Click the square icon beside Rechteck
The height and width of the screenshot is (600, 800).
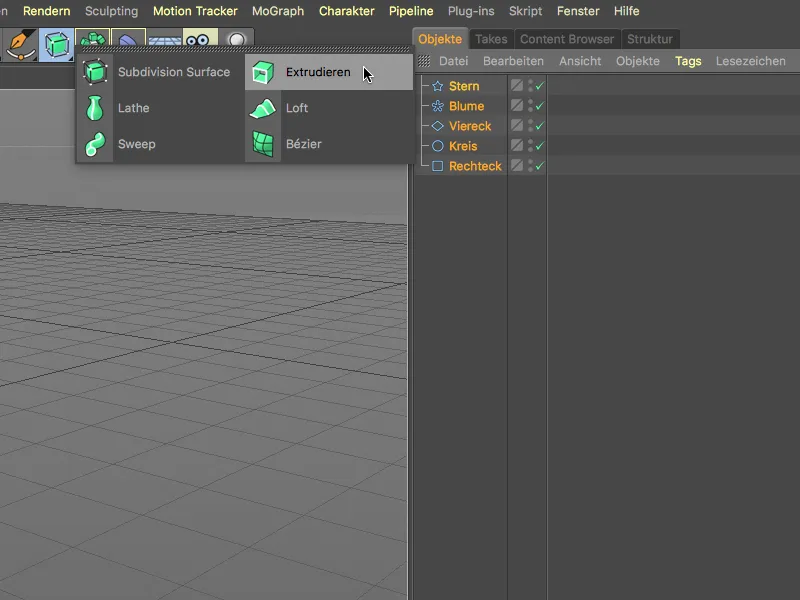coord(437,166)
